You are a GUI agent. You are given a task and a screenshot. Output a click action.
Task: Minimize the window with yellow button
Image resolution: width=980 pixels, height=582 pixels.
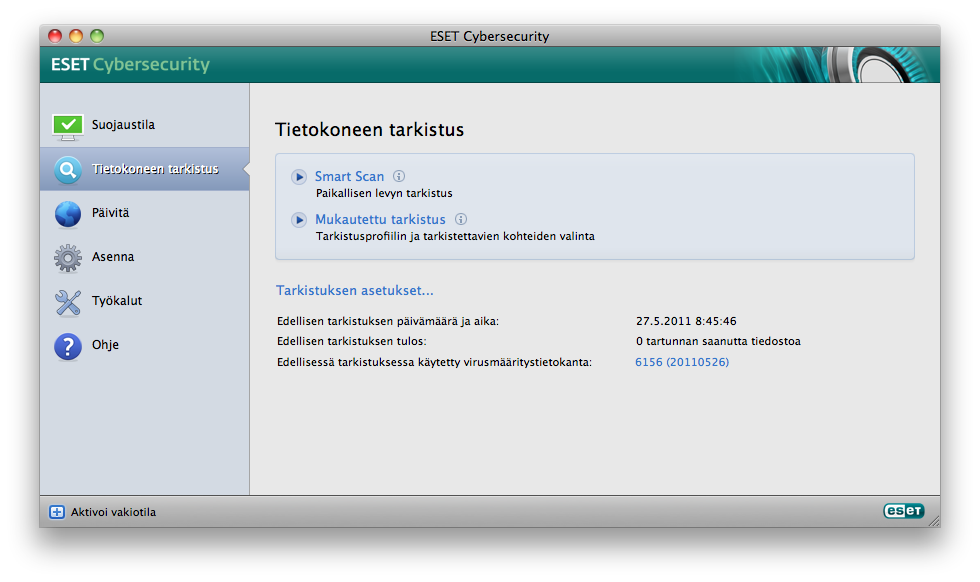(76, 36)
